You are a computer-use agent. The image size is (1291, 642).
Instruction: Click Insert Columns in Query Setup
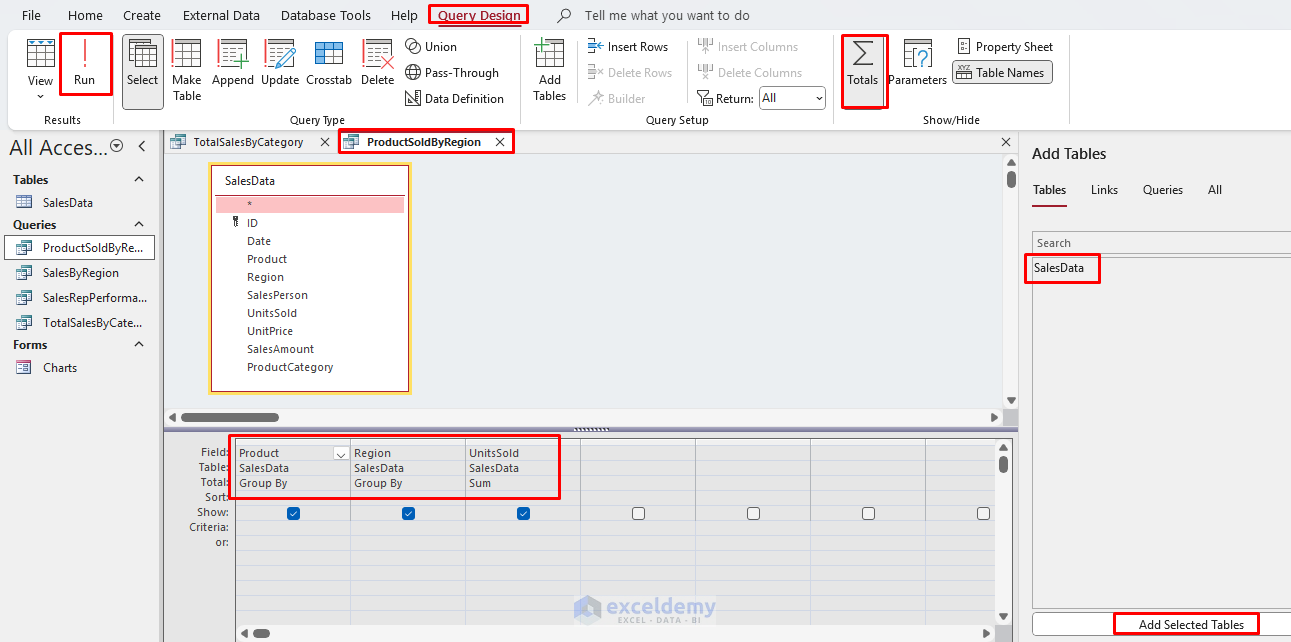click(747, 47)
